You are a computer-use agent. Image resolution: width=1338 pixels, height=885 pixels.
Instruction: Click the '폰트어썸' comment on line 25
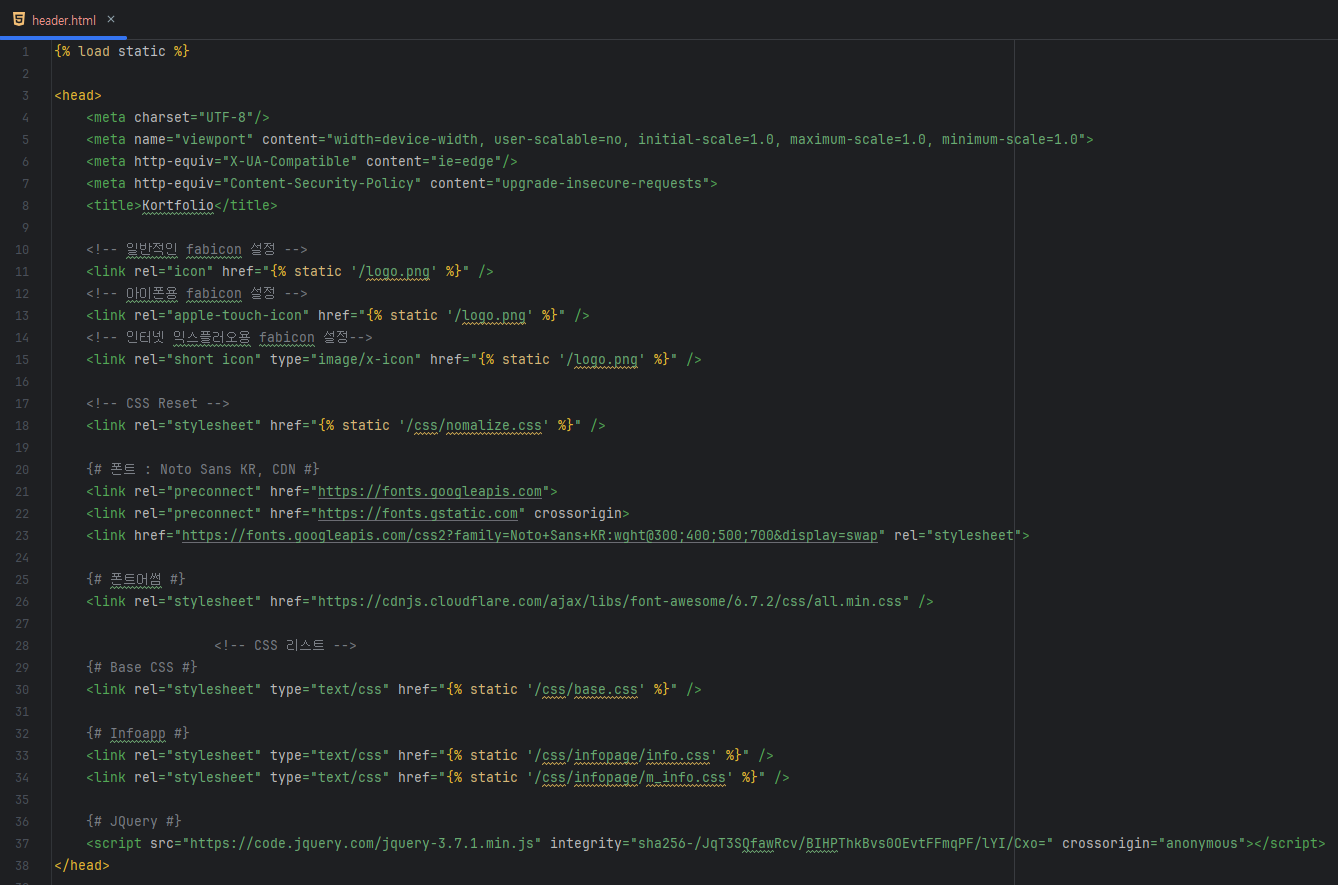coord(136,579)
